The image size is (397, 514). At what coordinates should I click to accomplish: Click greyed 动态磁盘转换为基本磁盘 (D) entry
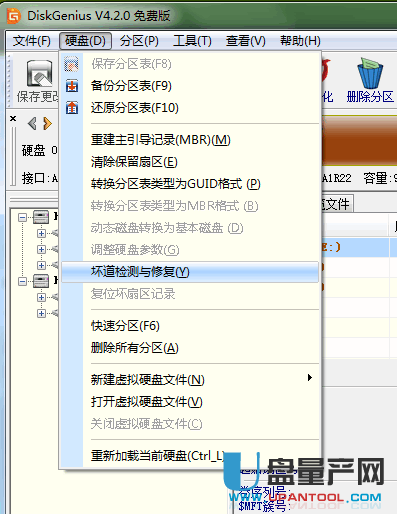pyautogui.click(x=190, y=228)
